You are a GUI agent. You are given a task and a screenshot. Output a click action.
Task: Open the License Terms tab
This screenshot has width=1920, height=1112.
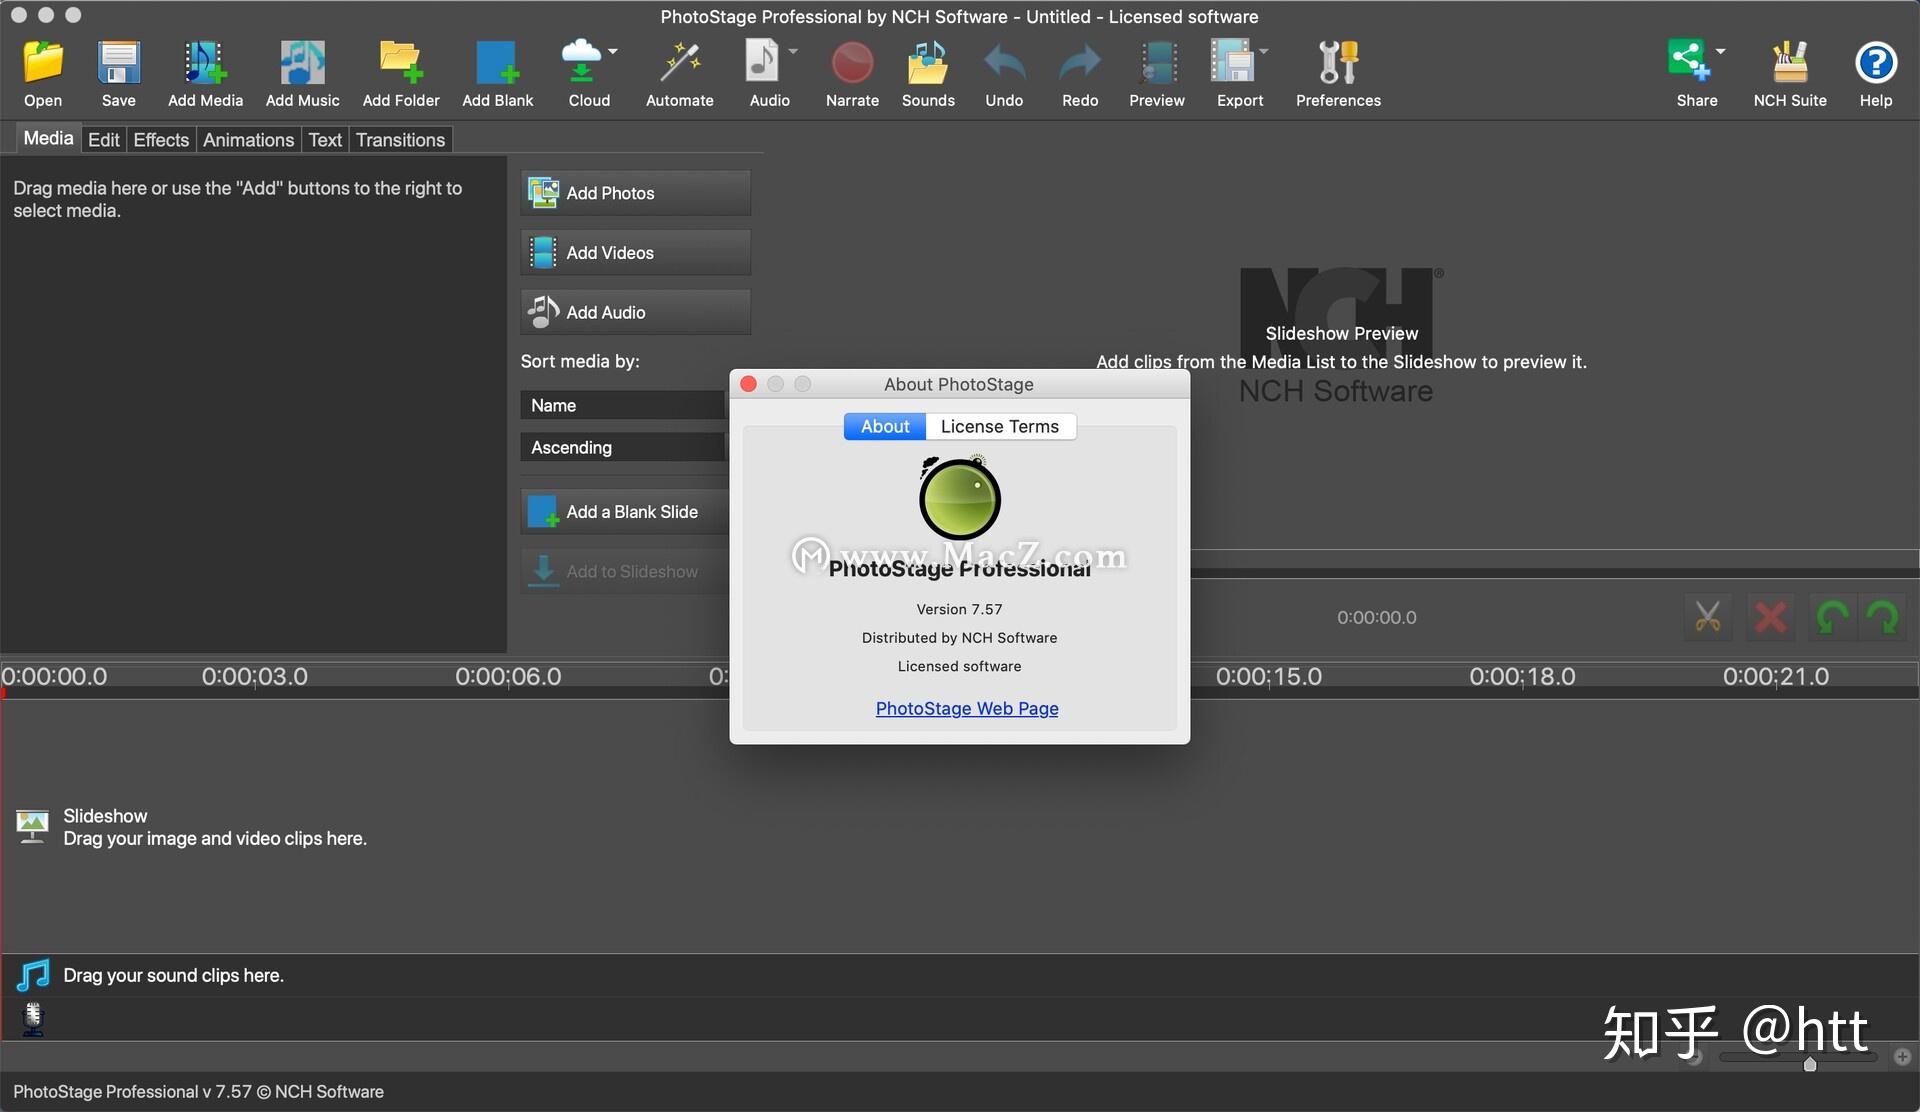pos(1000,426)
